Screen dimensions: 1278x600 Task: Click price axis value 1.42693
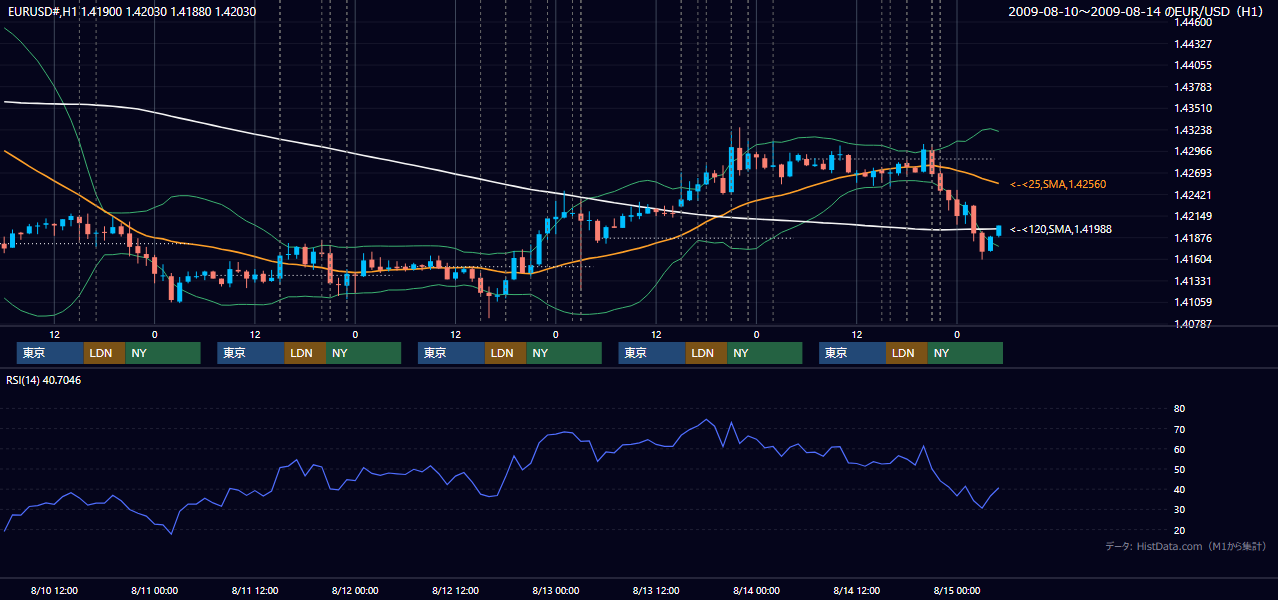coord(1192,173)
